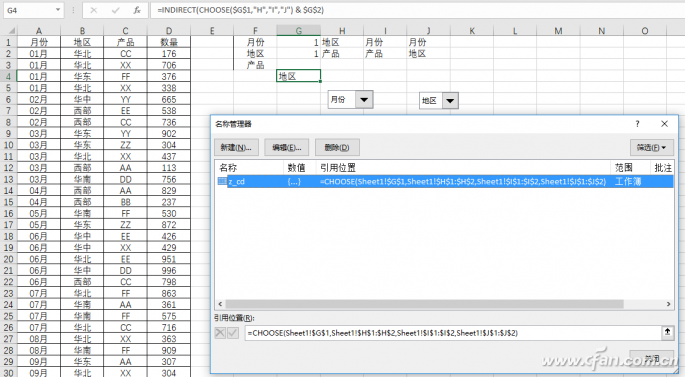
Task: Click the 删除(D) button
Action: [x=337, y=148]
